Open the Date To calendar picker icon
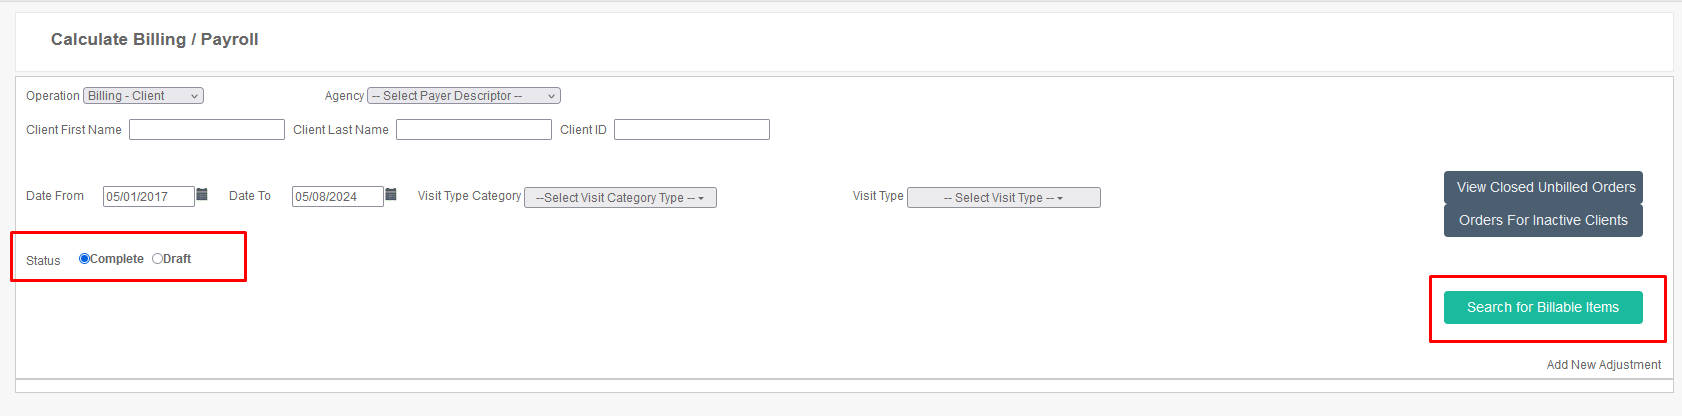Screen dimensions: 1682x416 391,194
